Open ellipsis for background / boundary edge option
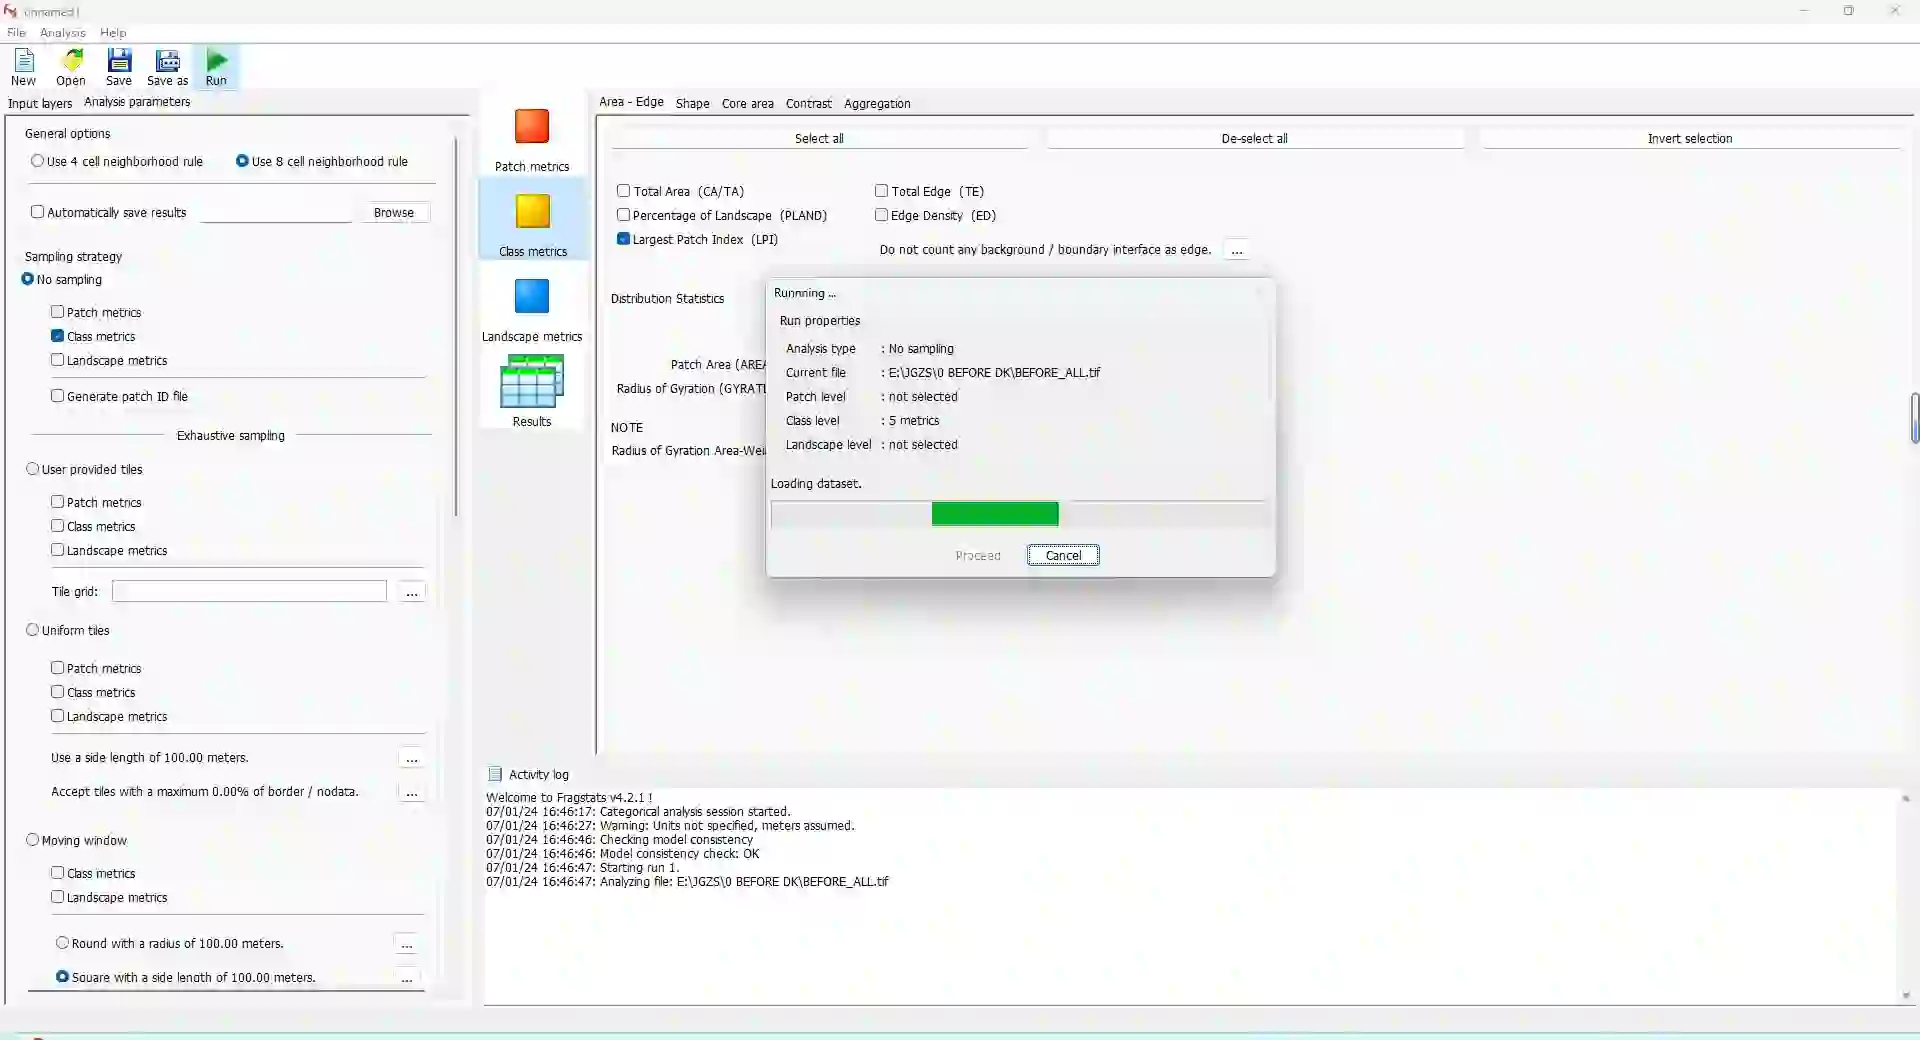This screenshot has width=1920, height=1040. [1237, 250]
